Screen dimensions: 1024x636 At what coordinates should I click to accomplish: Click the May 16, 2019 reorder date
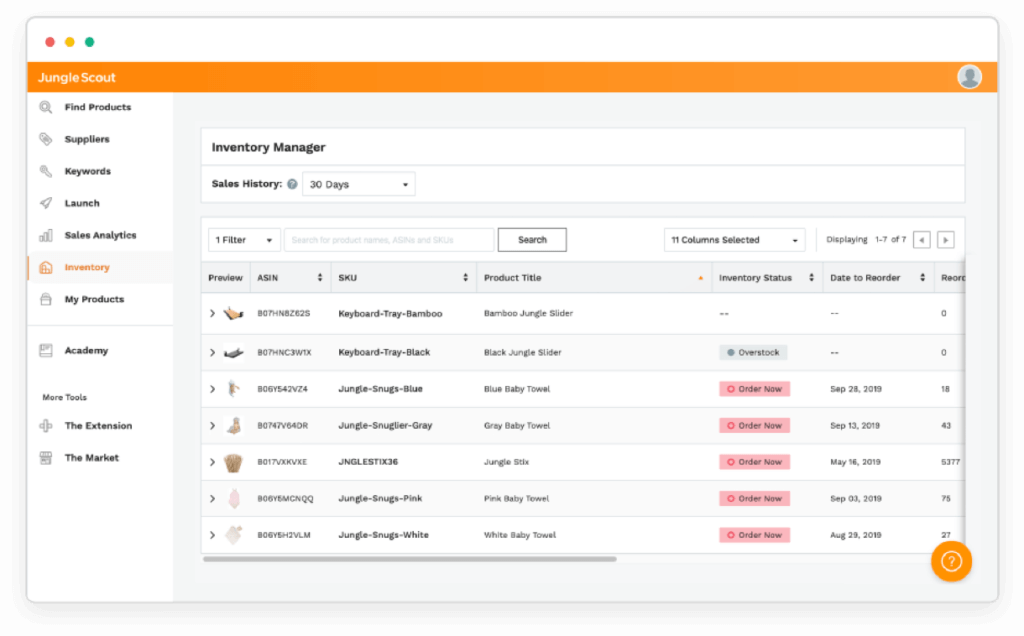click(x=856, y=462)
